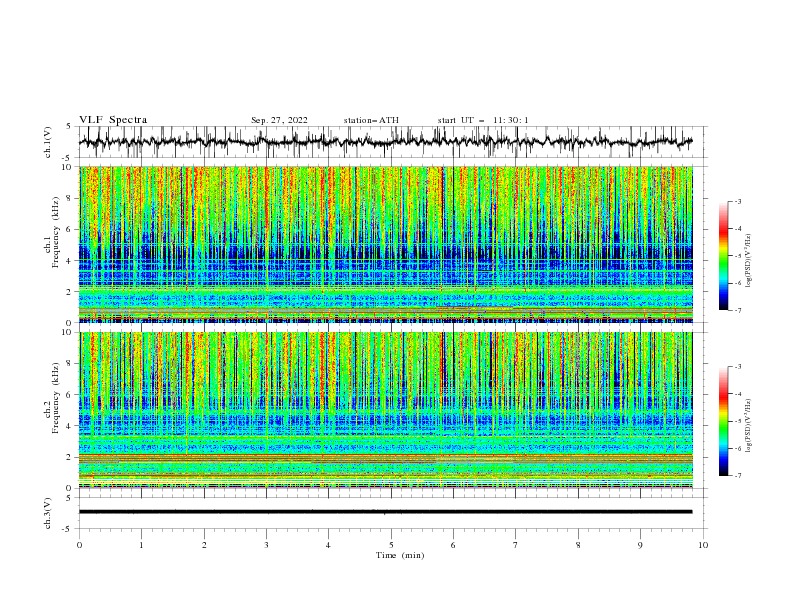
Task: Select the "start UT = 11:30:1" header text
Action: (x=483, y=120)
